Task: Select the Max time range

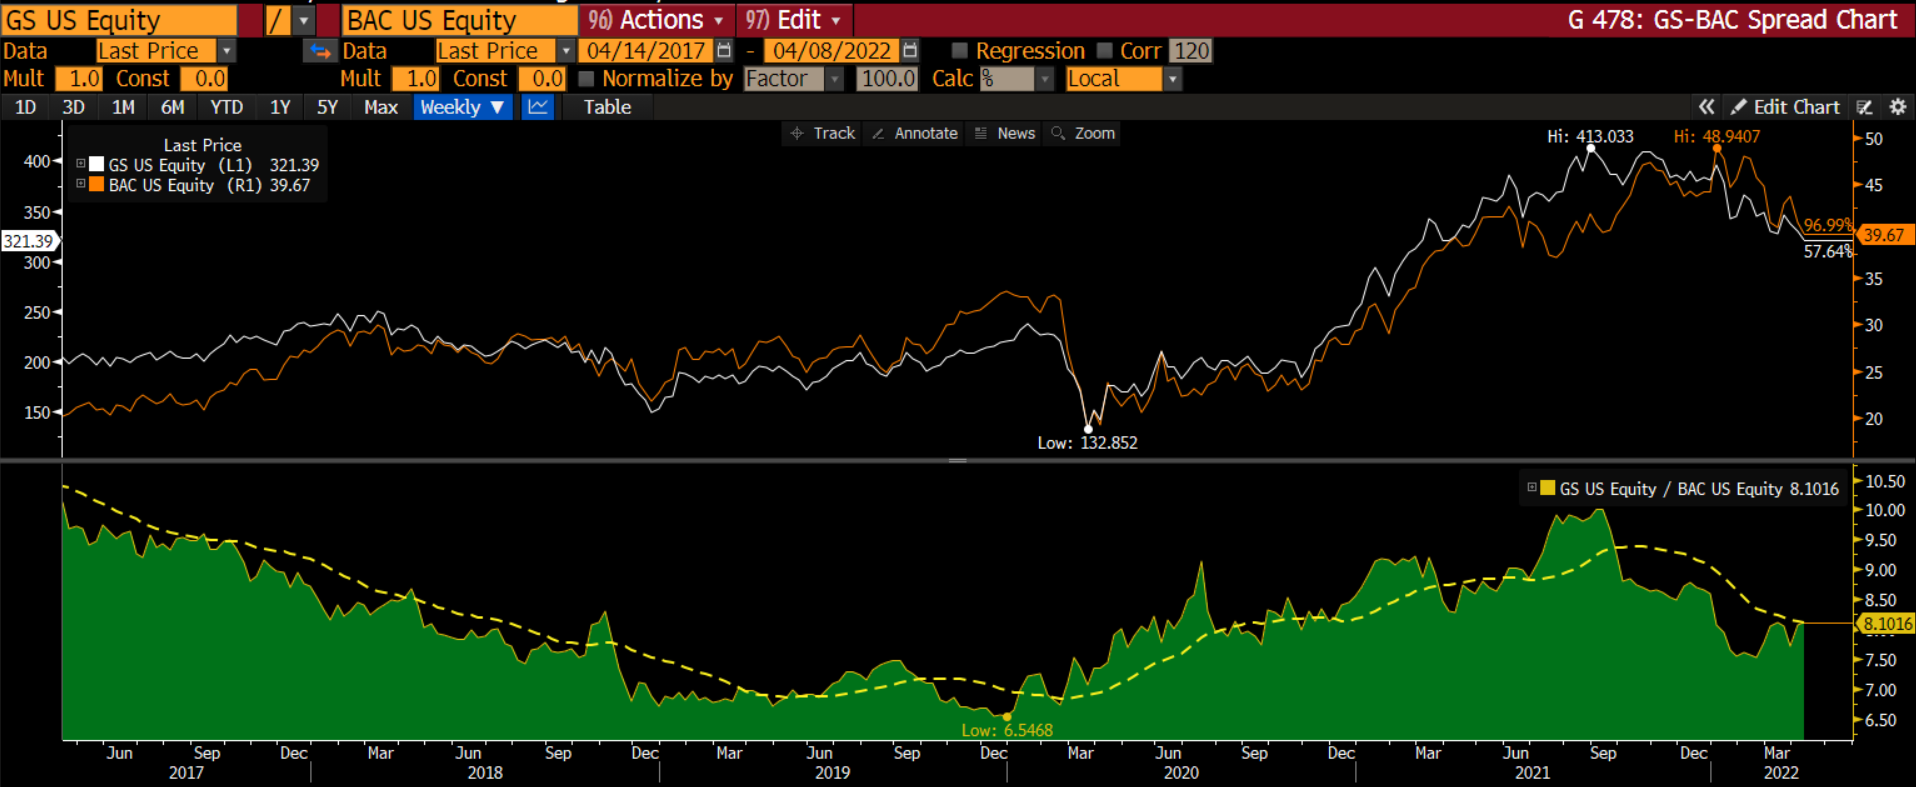Action: click(x=381, y=107)
